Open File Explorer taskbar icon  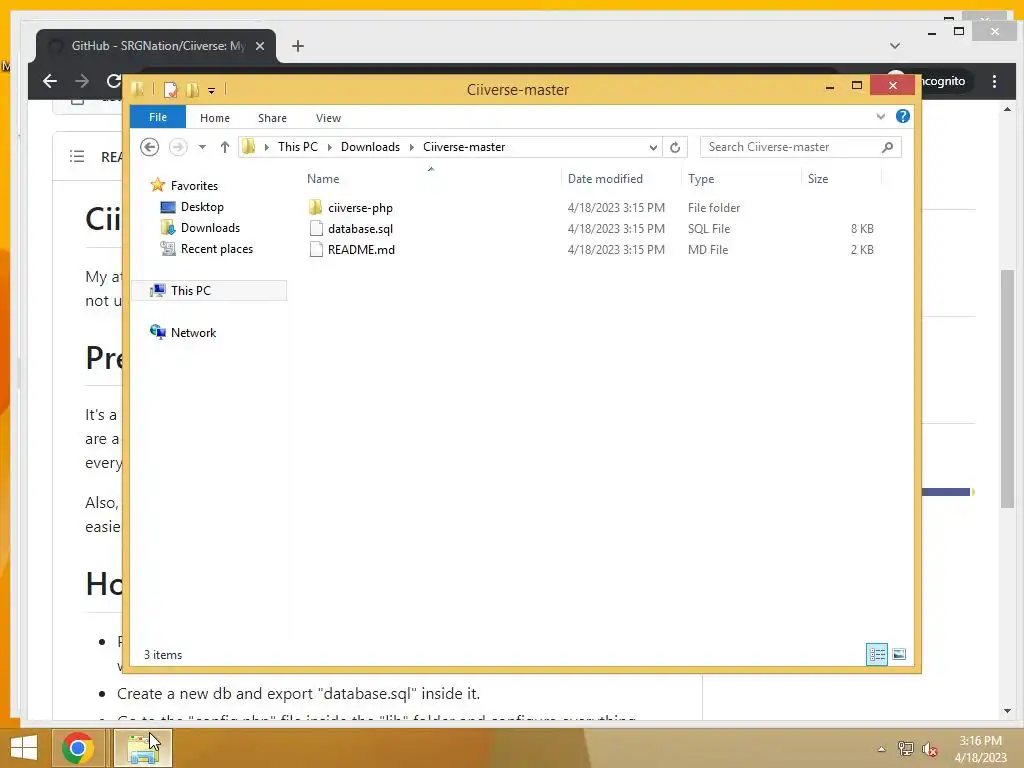pyautogui.click(x=143, y=748)
